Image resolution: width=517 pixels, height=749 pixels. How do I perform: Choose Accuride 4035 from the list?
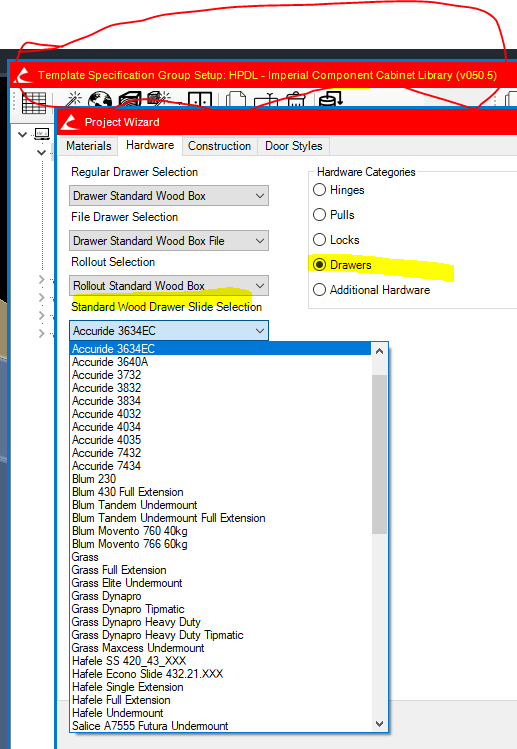[220, 440]
